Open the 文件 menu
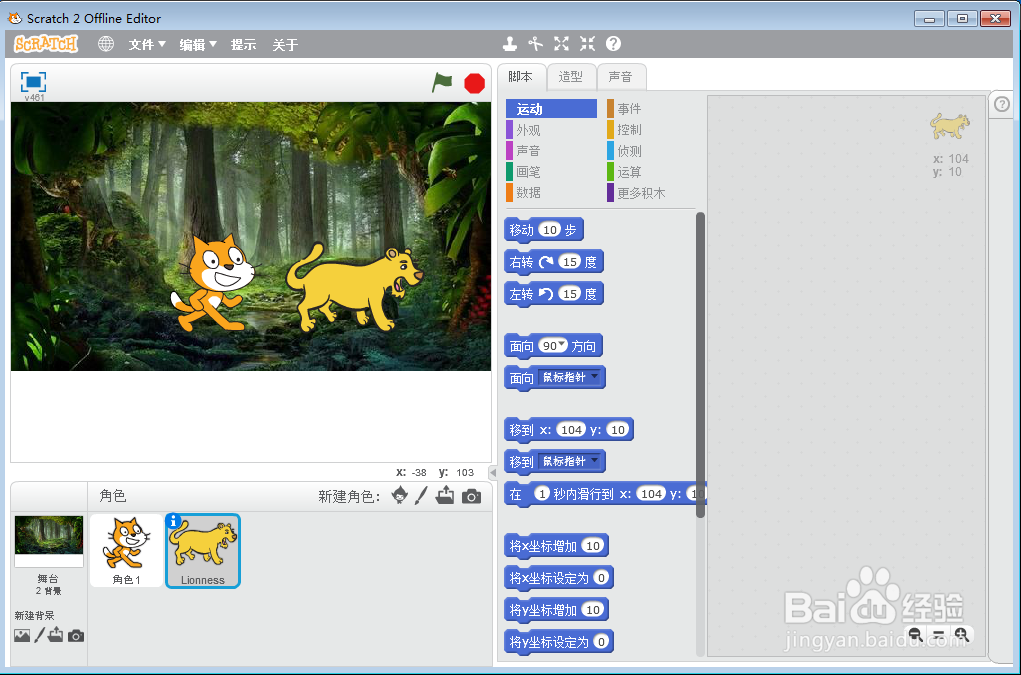This screenshot has height=675, width=1021. click(147, 44)
